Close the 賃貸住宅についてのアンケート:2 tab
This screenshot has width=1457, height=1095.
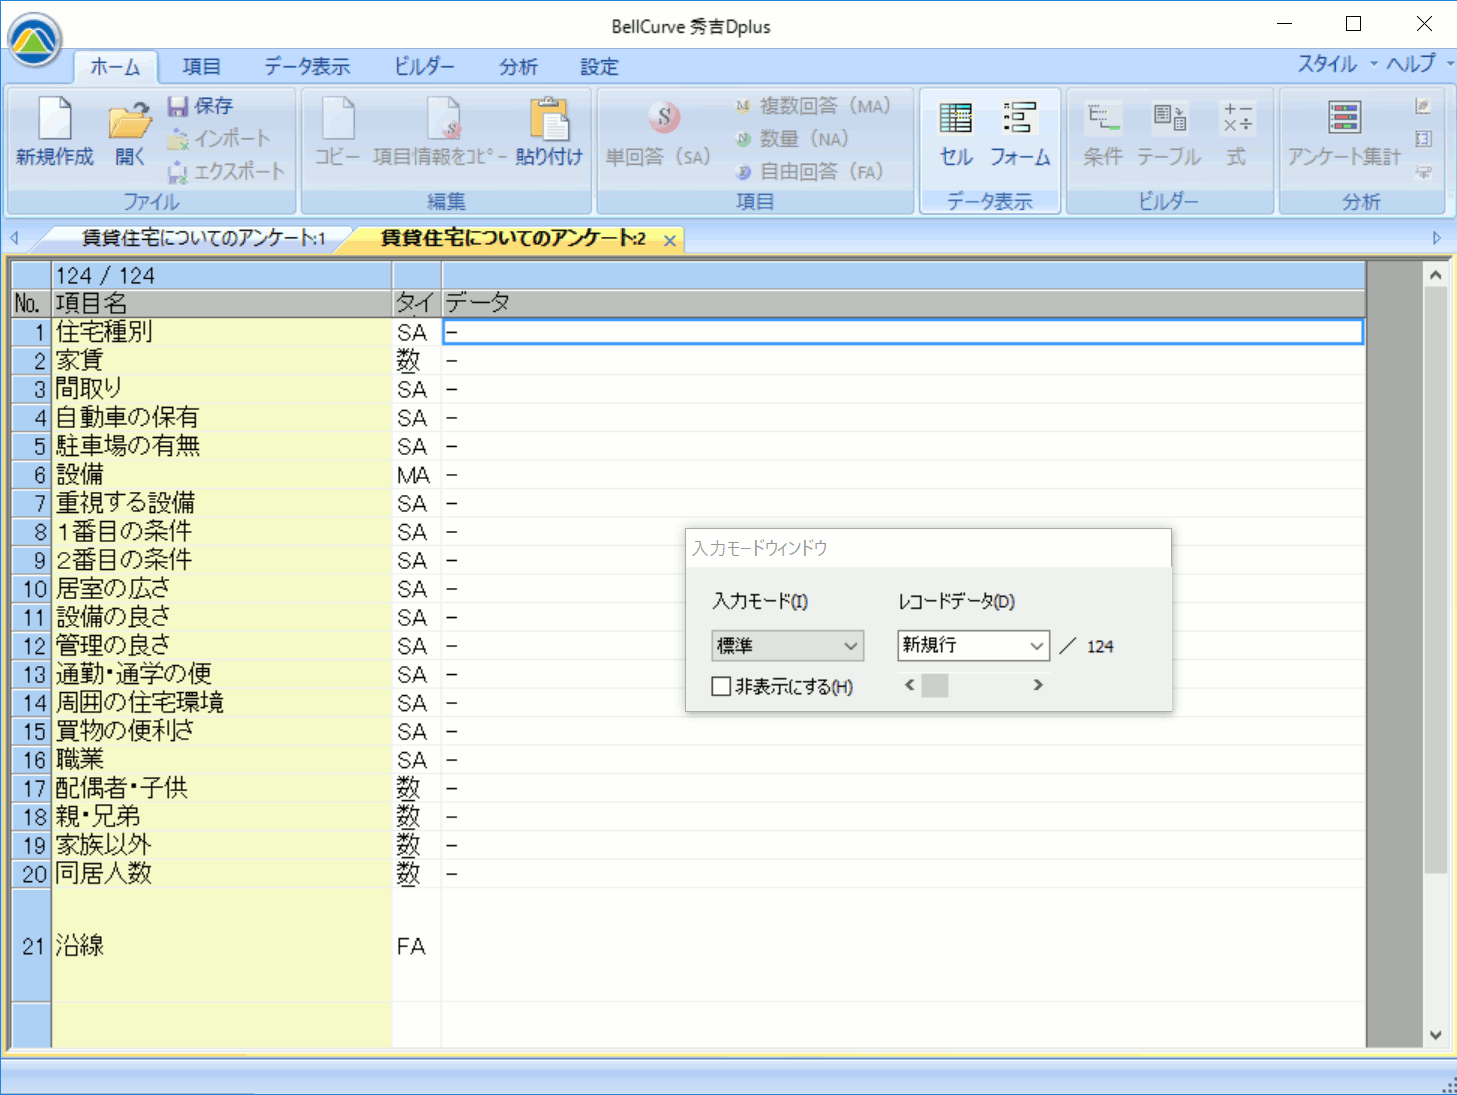[x=670, y=240]
